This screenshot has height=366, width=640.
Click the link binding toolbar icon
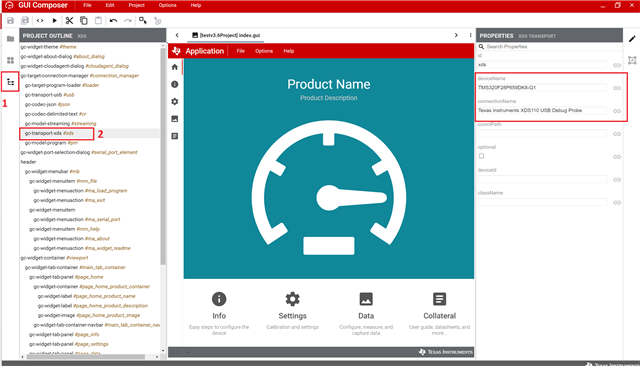[x=158, y=20]
